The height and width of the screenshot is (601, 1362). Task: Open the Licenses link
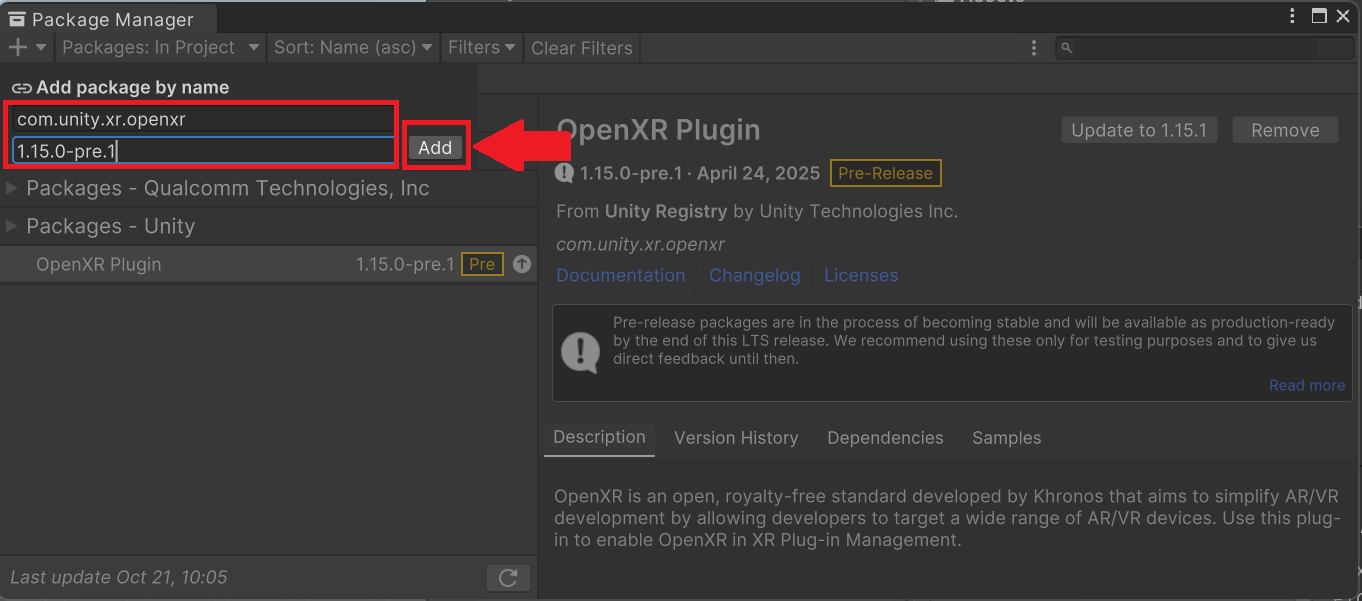(x=861, y=275)
